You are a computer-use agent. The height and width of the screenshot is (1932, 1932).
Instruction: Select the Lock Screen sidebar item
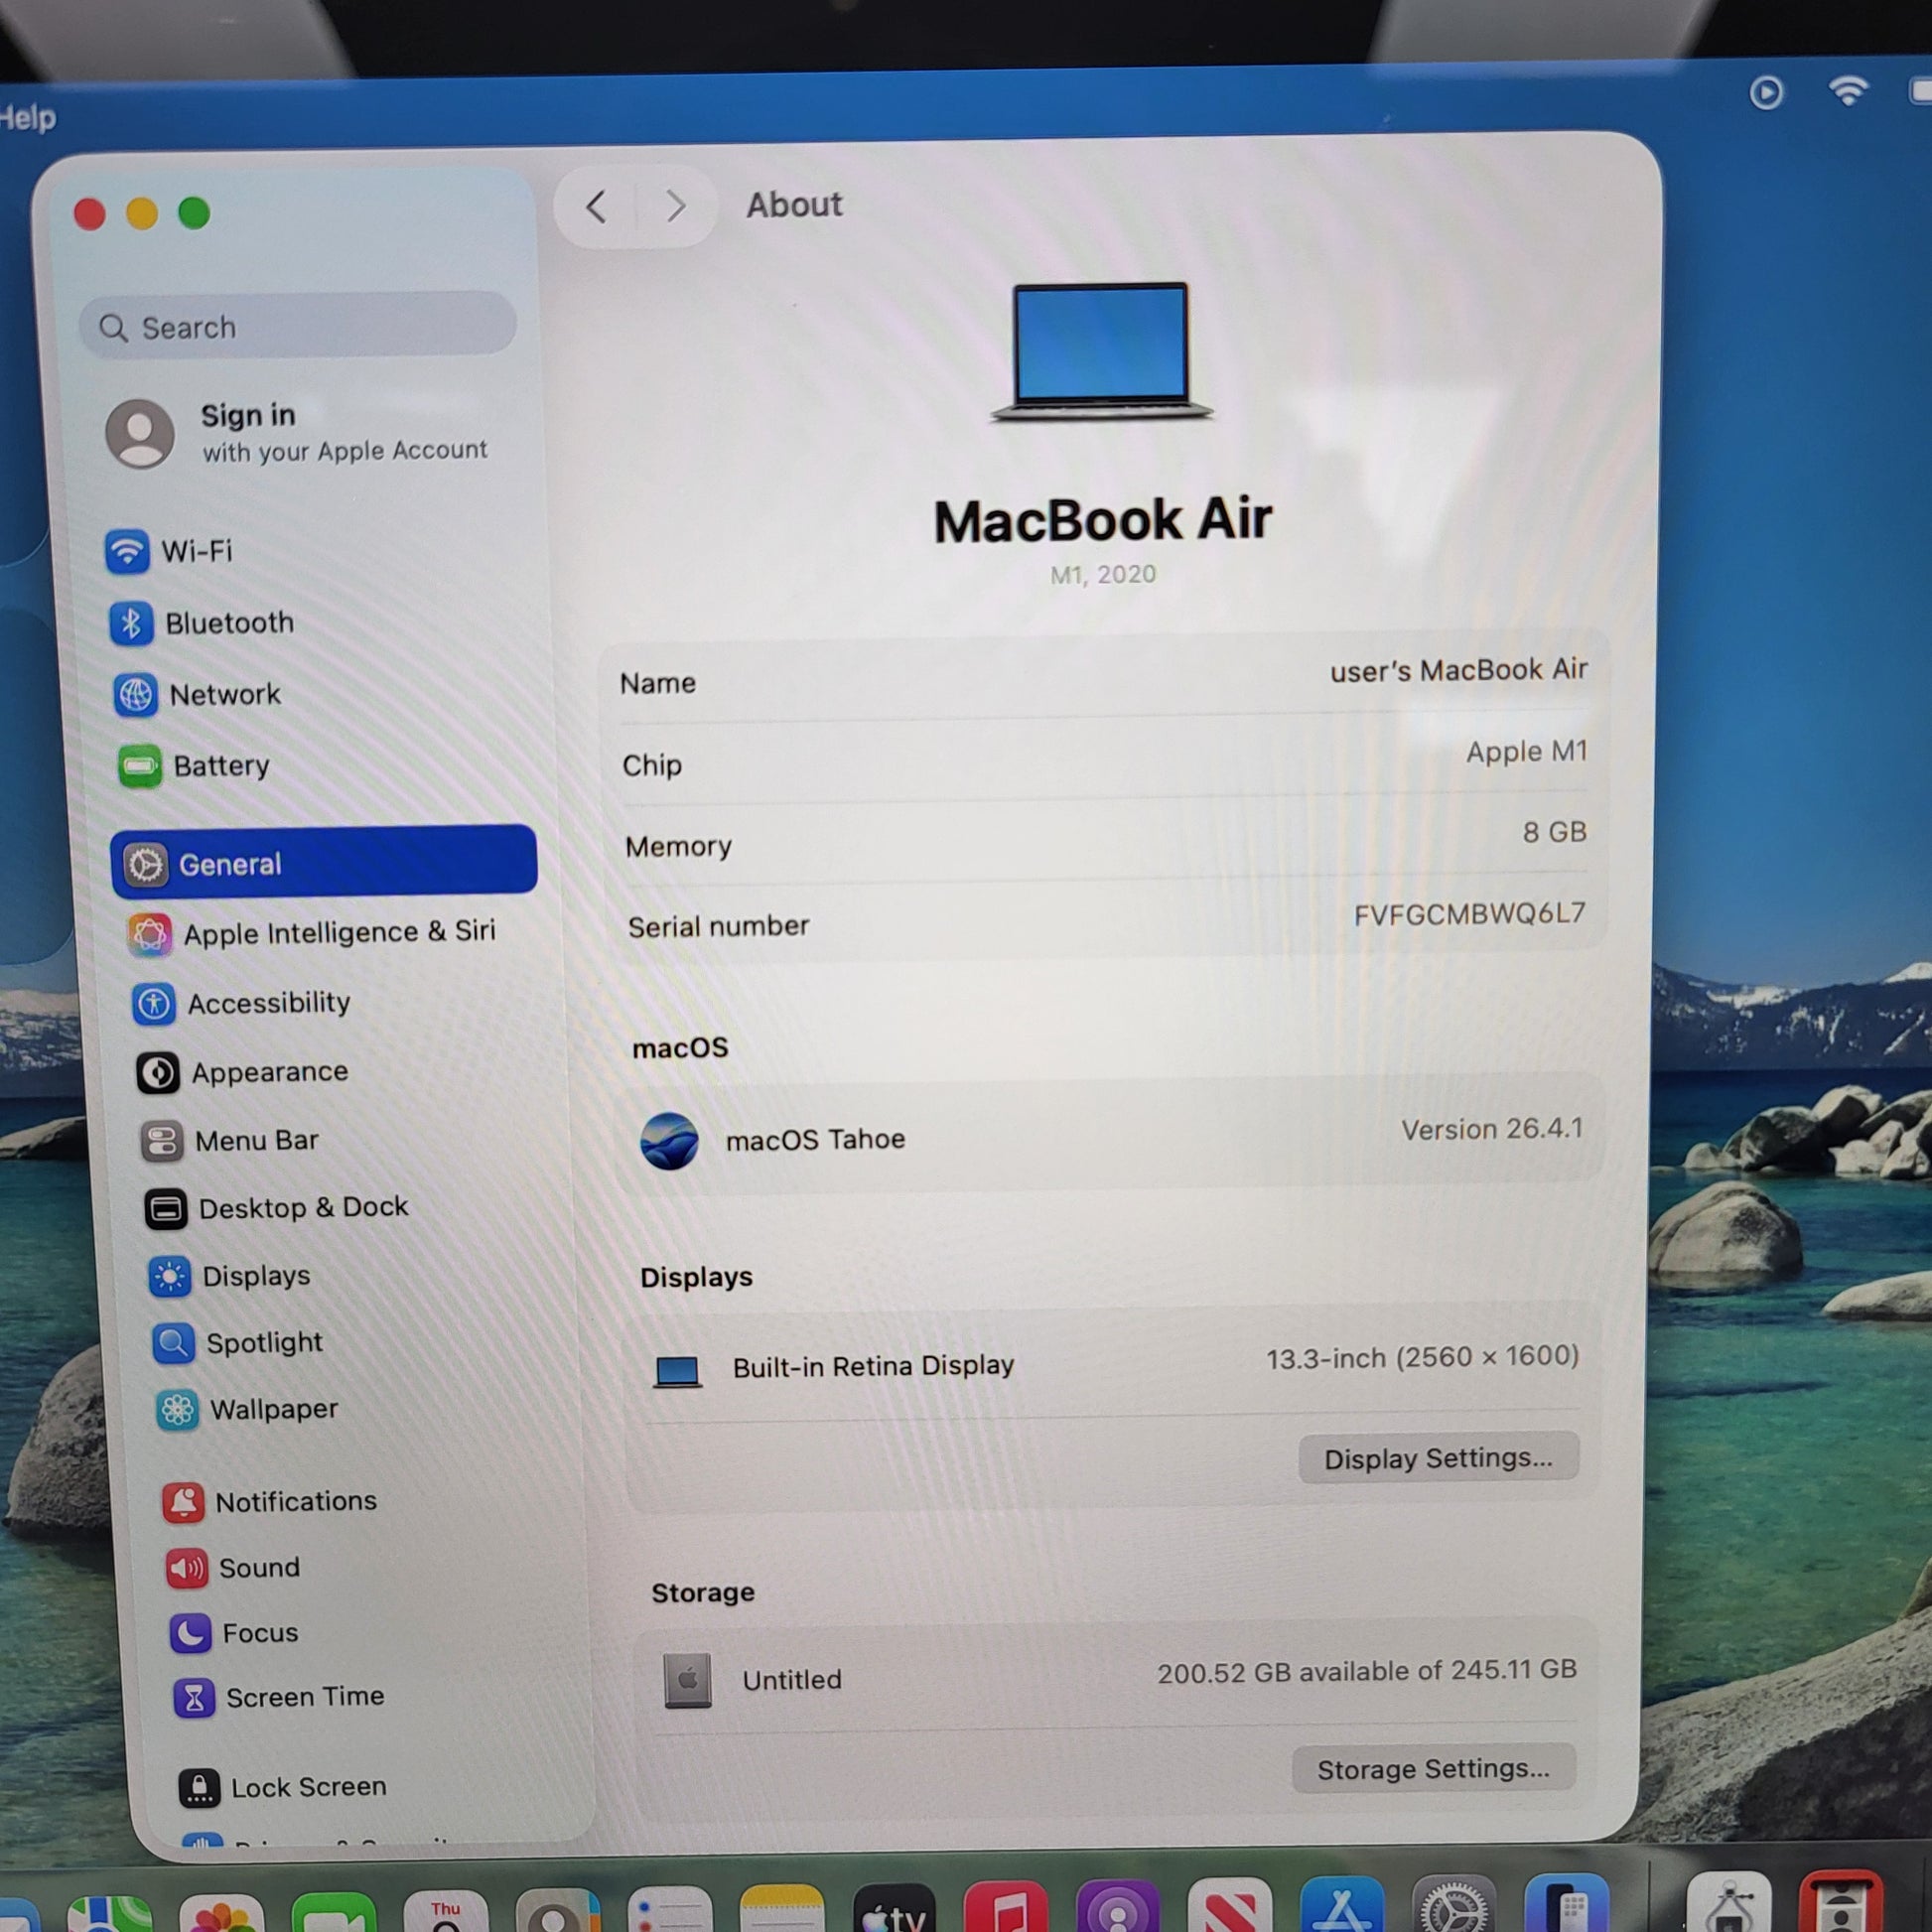tap(307, 1787)
